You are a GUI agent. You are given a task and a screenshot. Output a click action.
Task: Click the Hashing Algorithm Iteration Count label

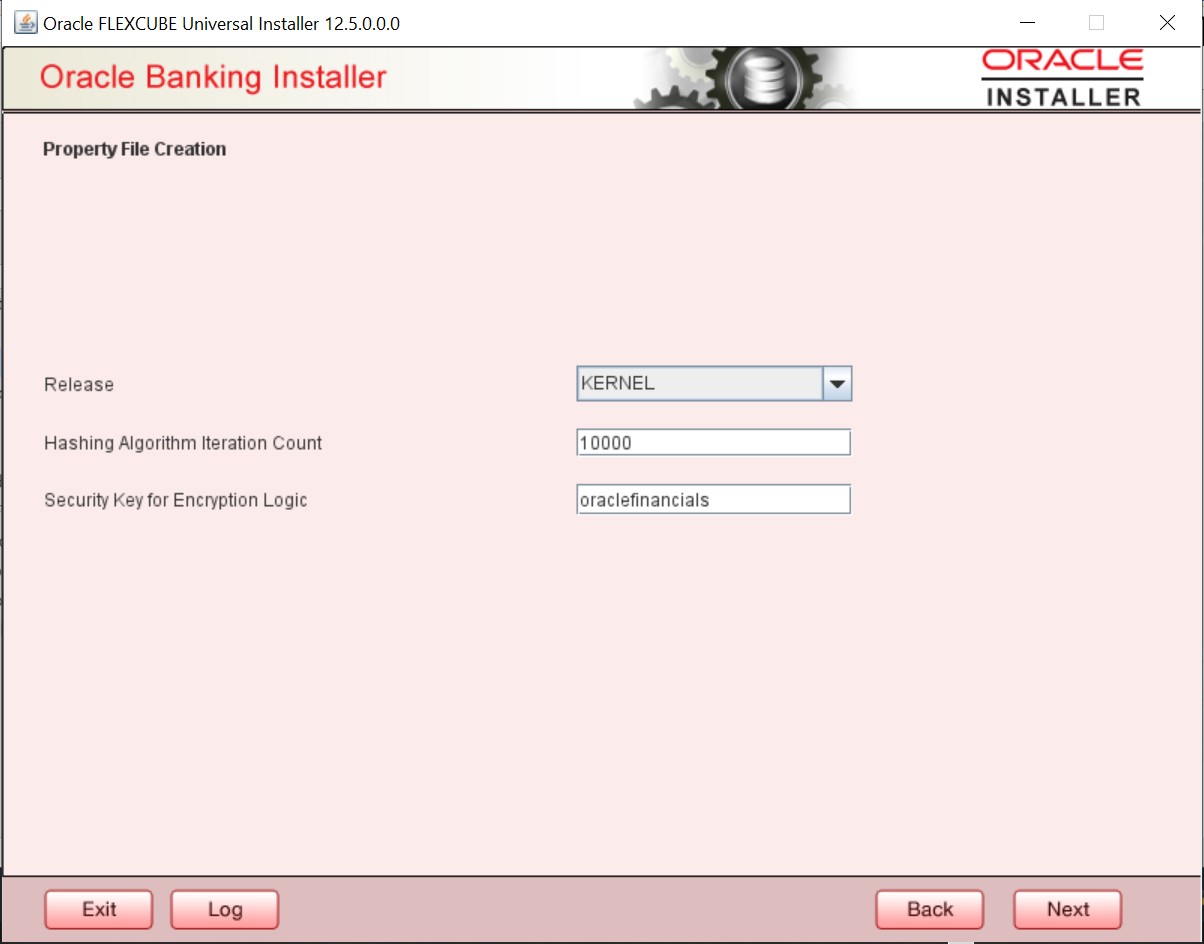pyautogui.click(x=183, y=442)
